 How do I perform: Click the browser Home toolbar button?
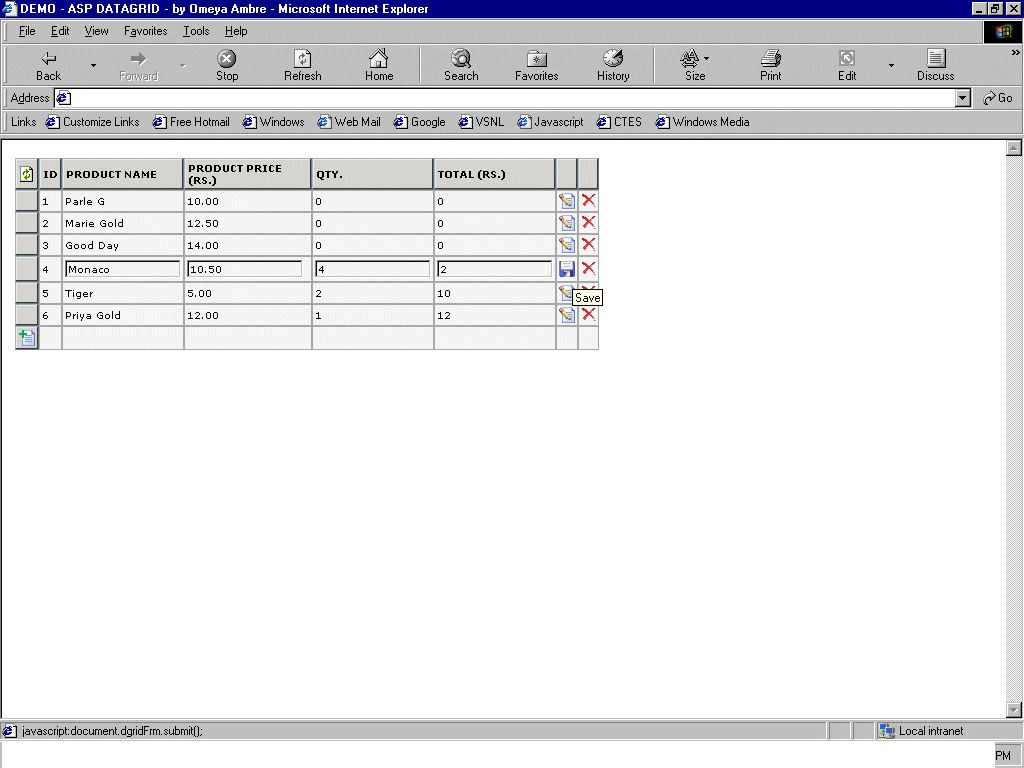[379, 66]
